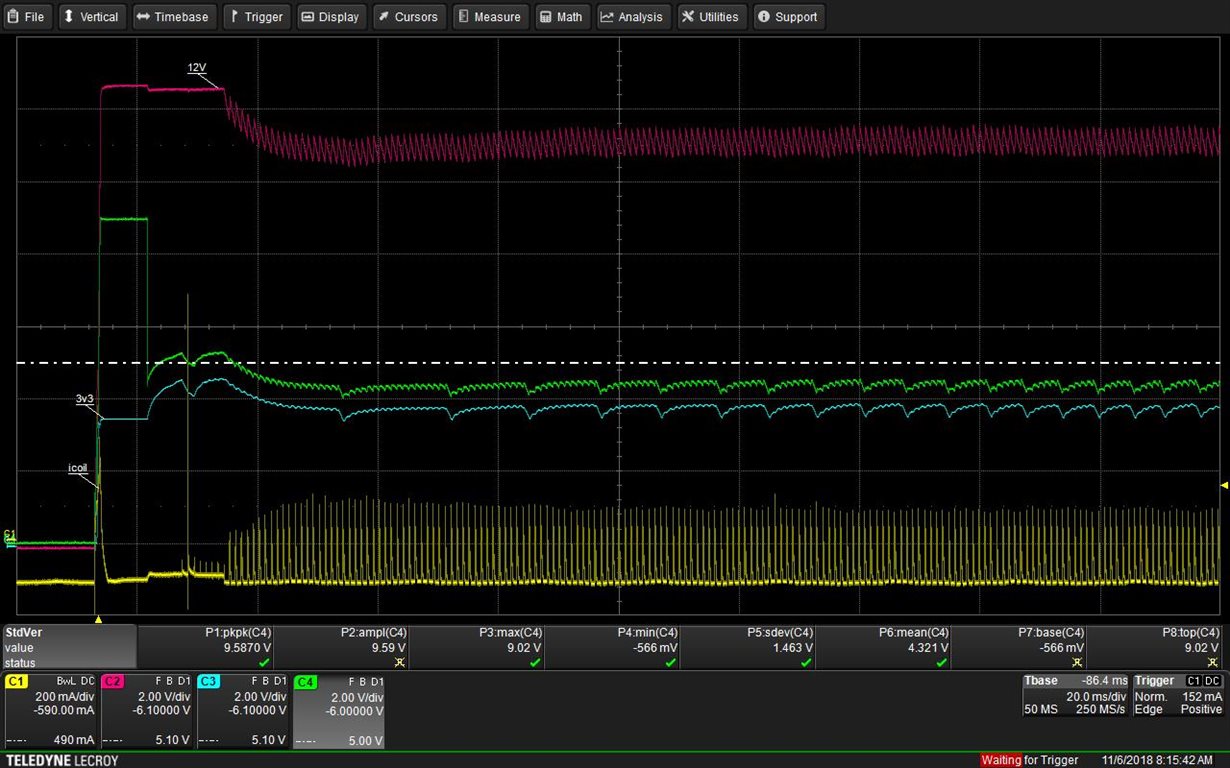
Task: Open the C4 channel descriptor box
Action: [338, 710]
